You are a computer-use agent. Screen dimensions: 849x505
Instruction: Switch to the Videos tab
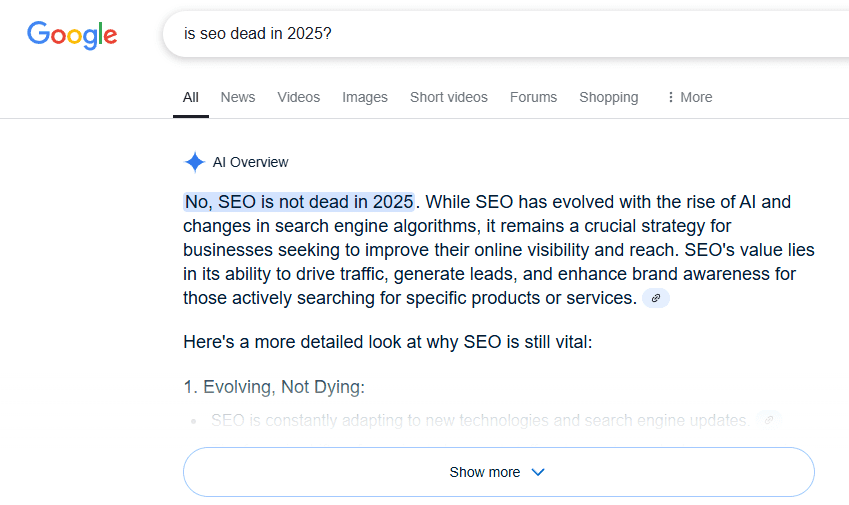tap(299, 97)
